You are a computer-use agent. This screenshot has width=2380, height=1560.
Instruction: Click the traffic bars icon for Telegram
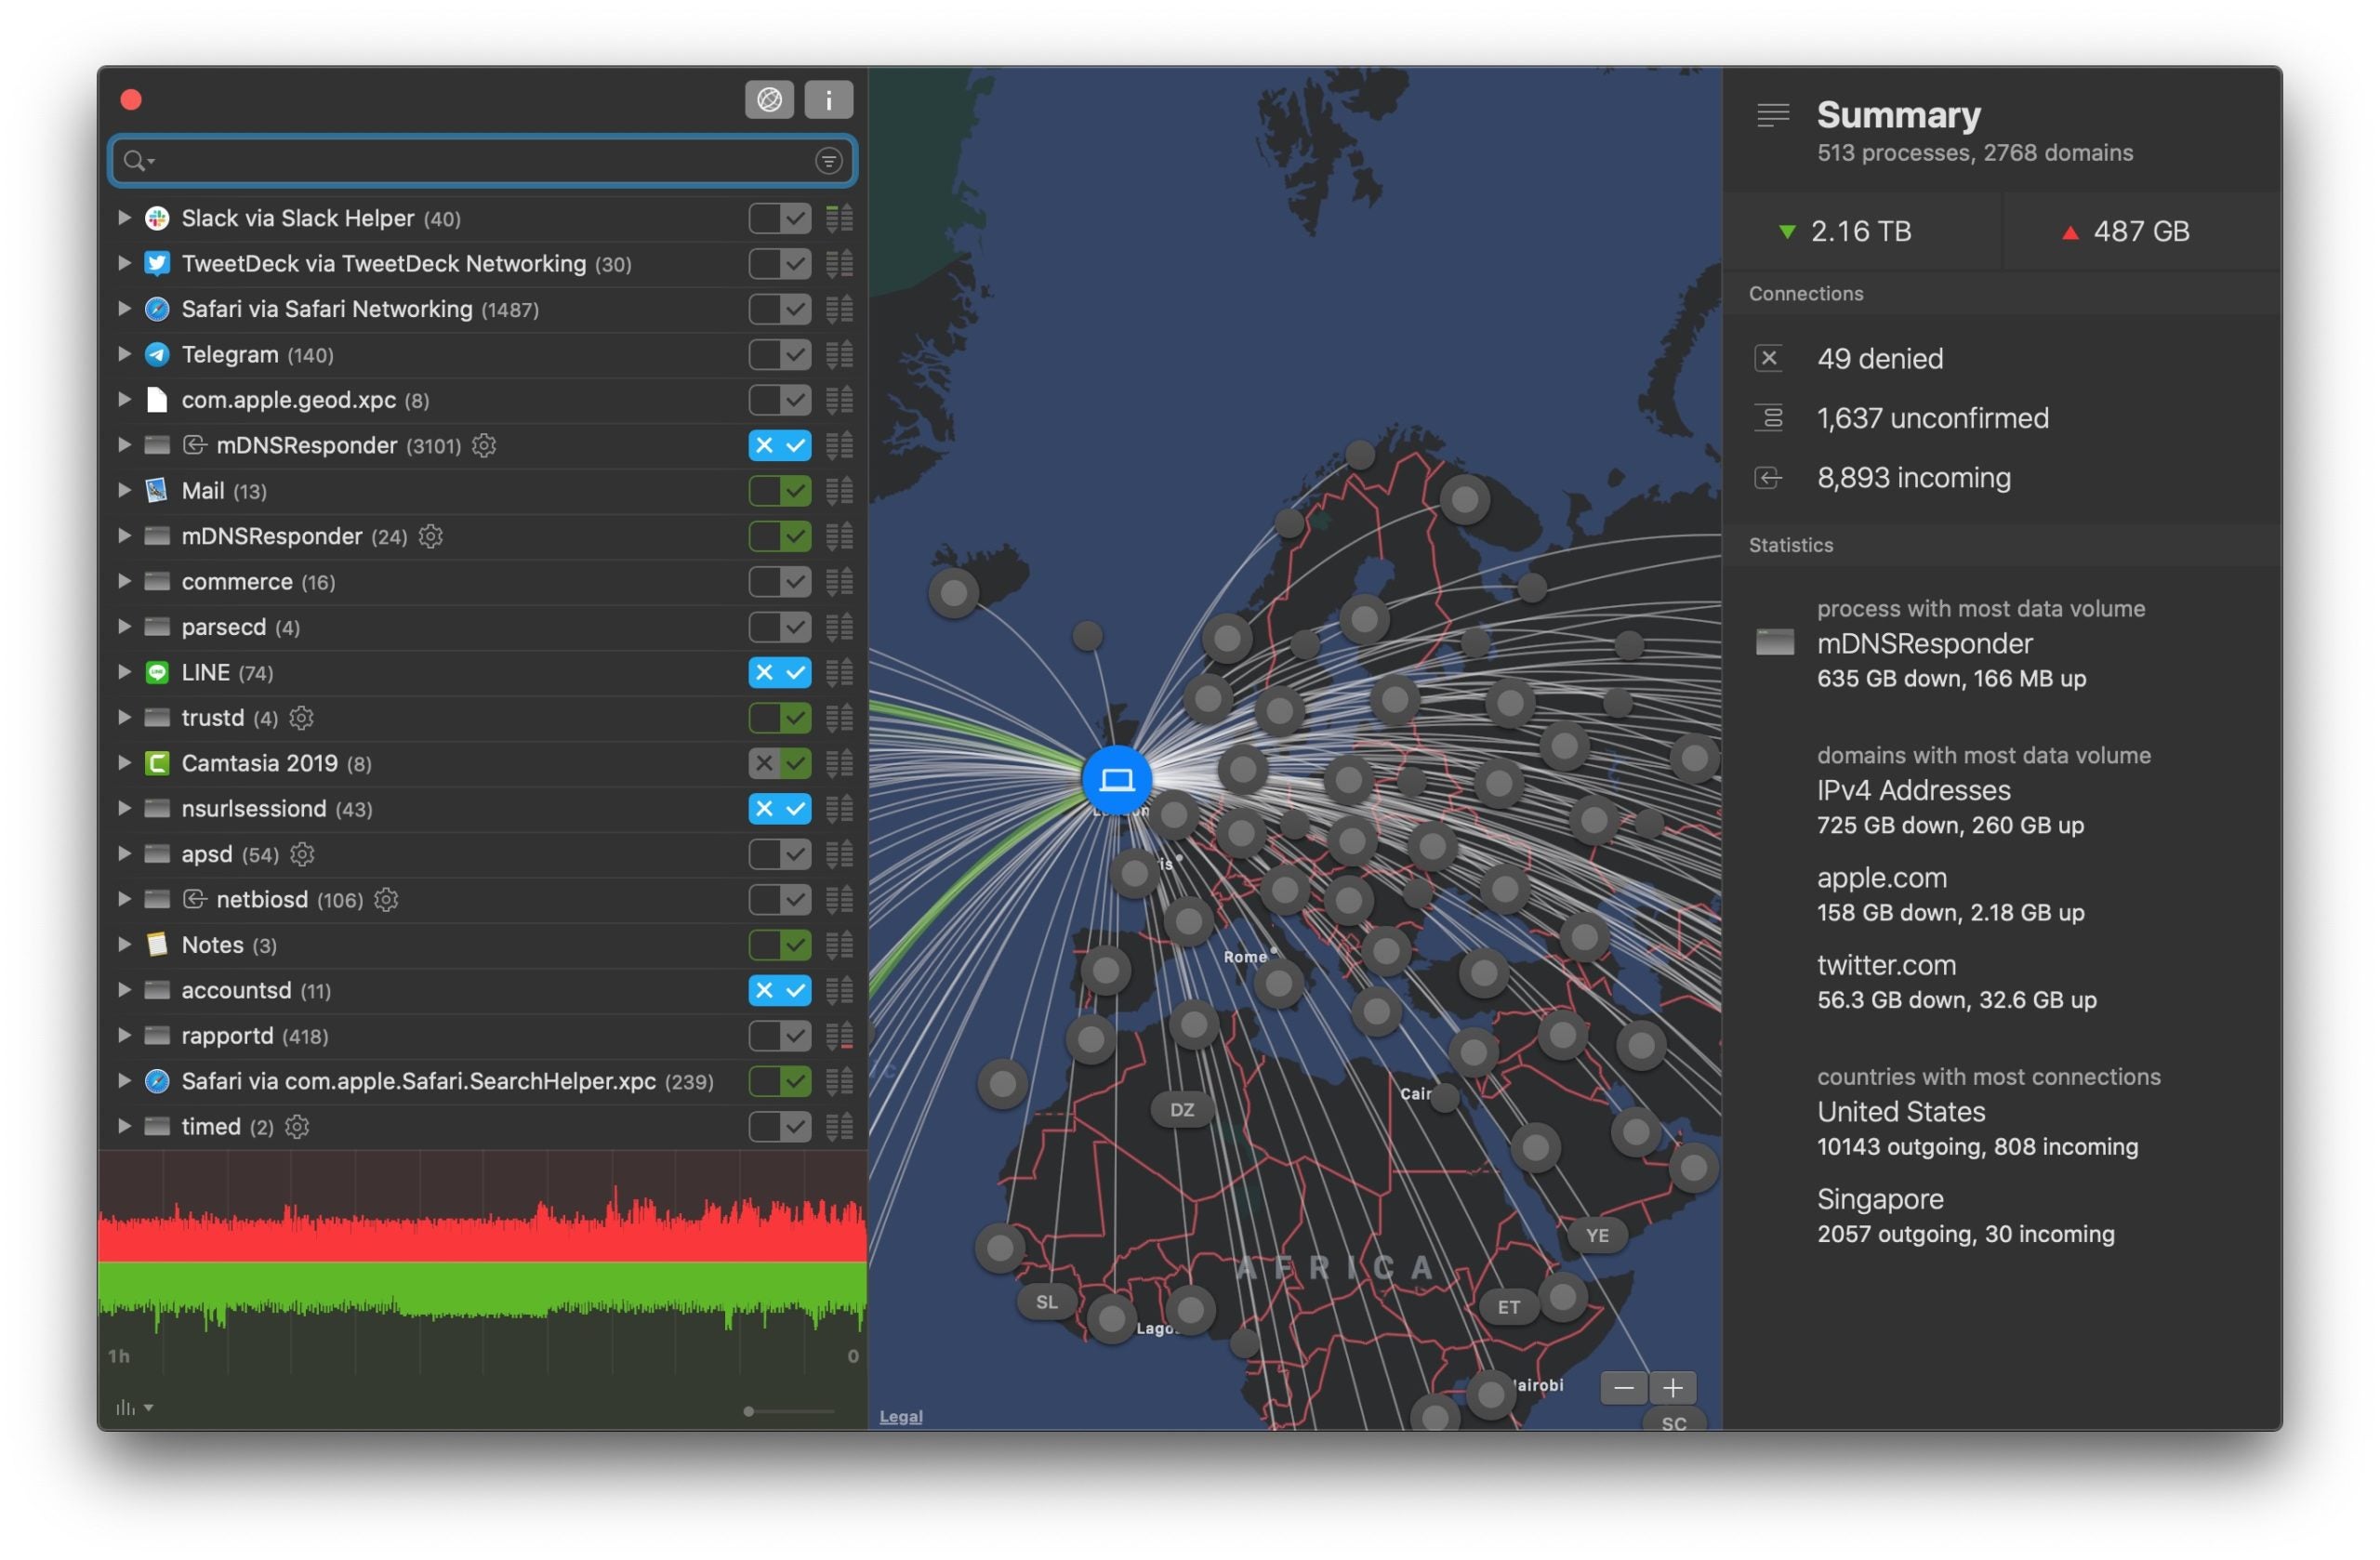pyautogui.click(x=839, y=354)
